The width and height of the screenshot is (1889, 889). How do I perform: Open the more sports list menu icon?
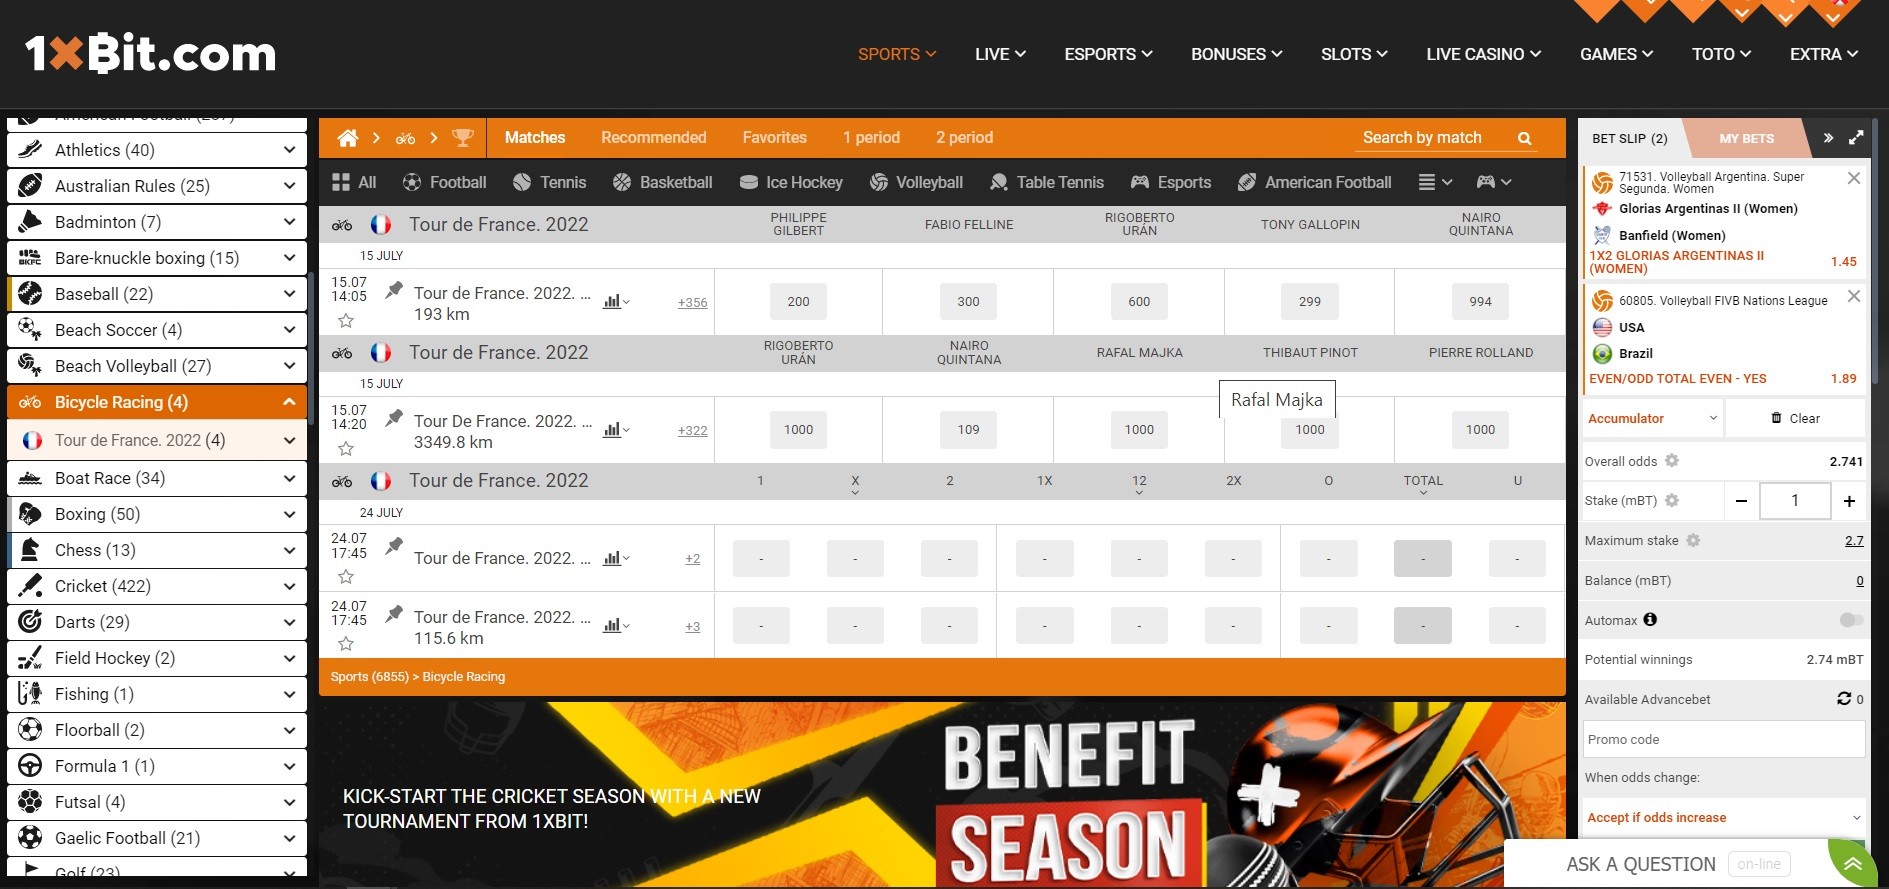[1435, 182]
